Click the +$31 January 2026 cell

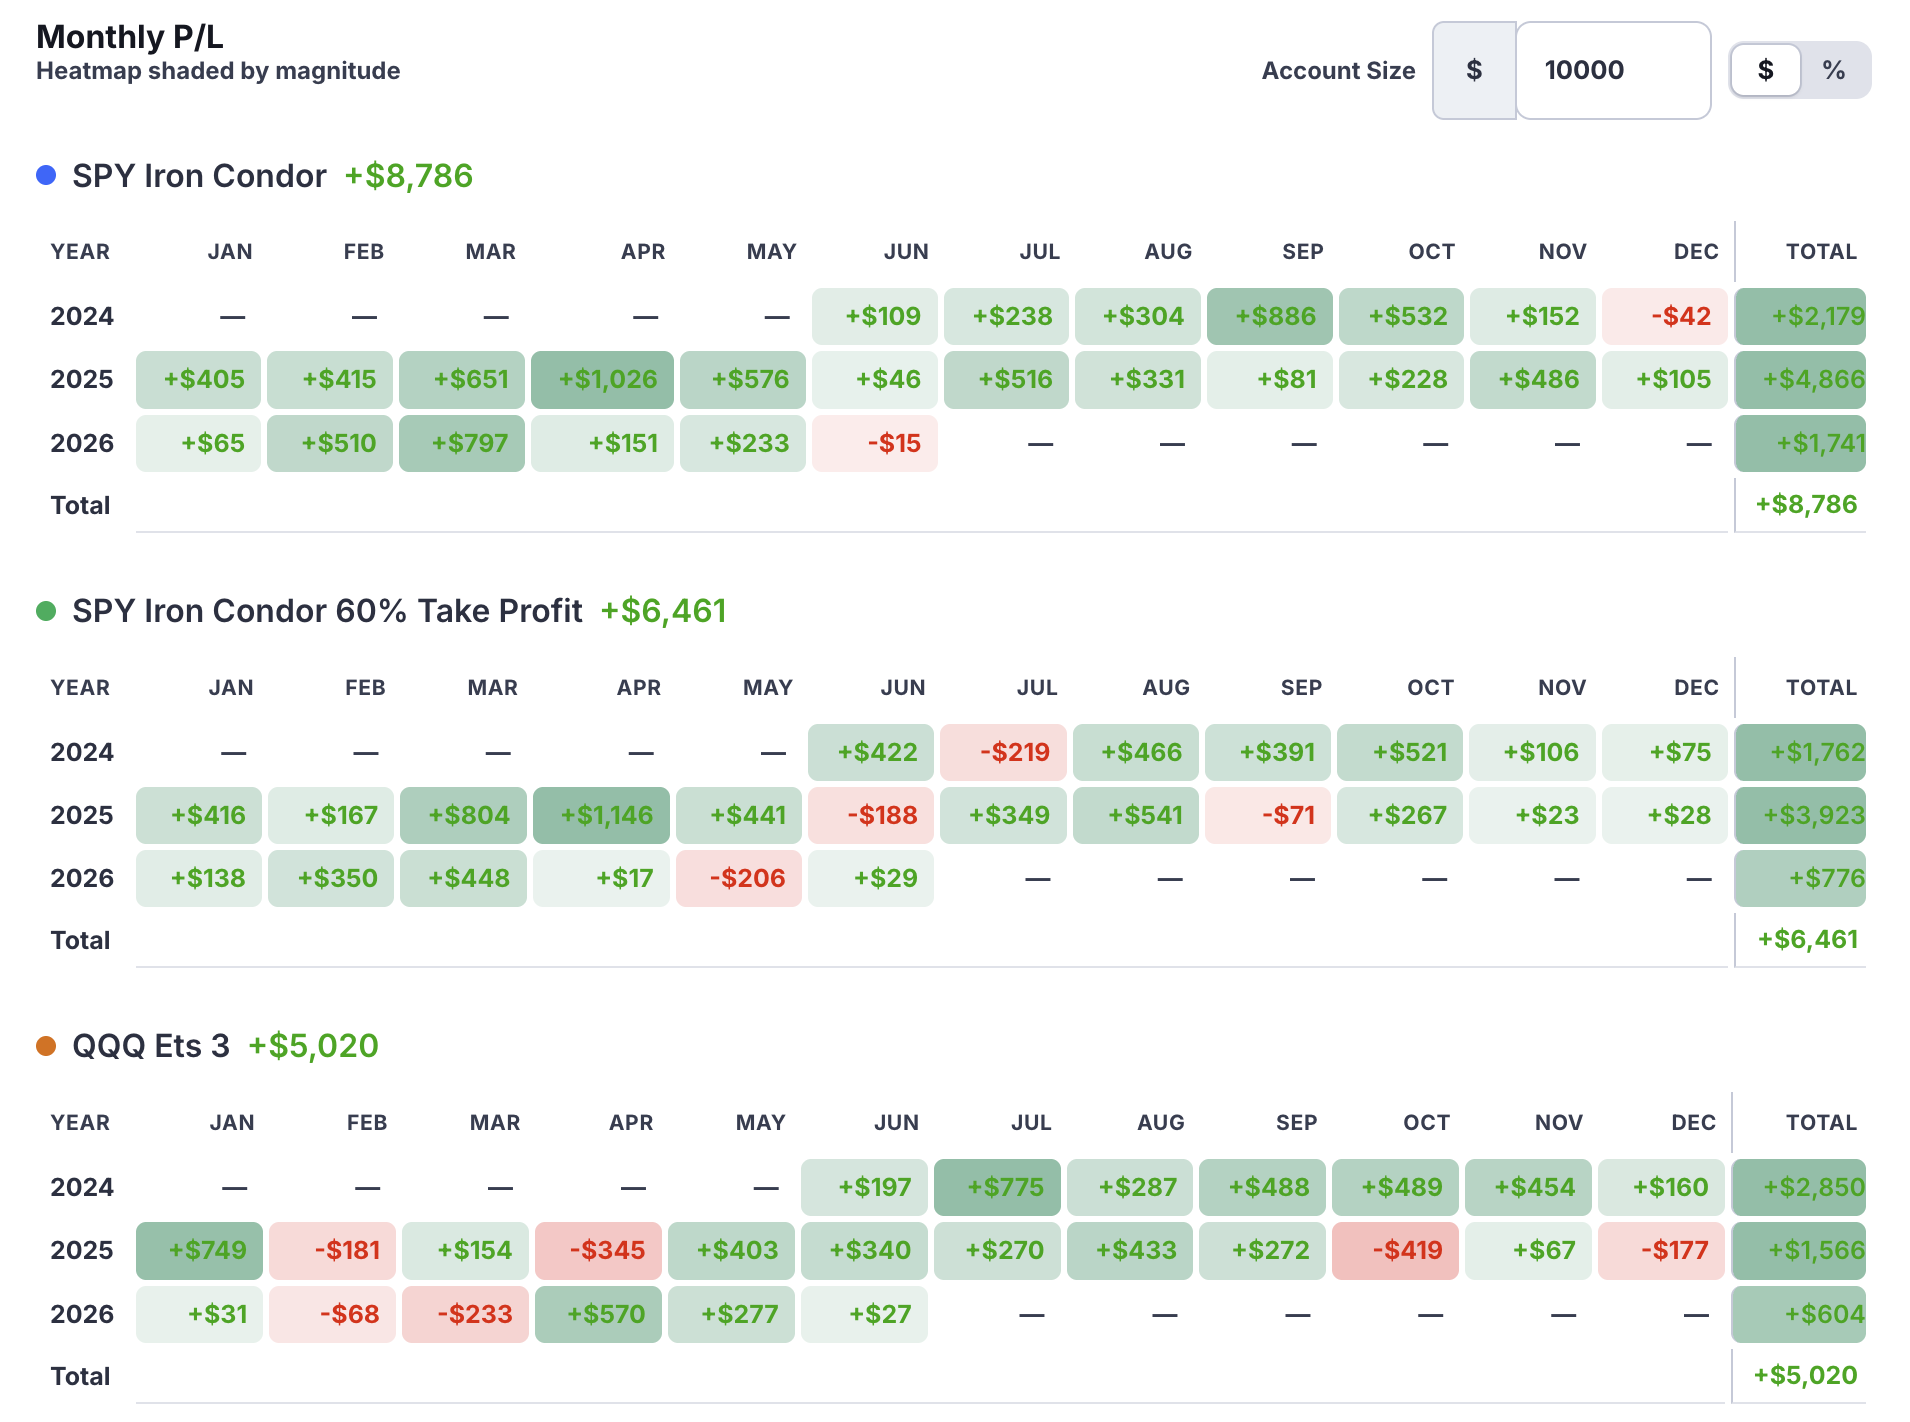click(199, 1314)
